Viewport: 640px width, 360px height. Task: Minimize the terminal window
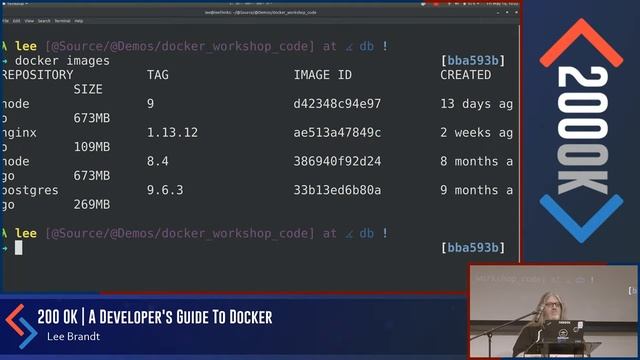(x=498, y=13)
